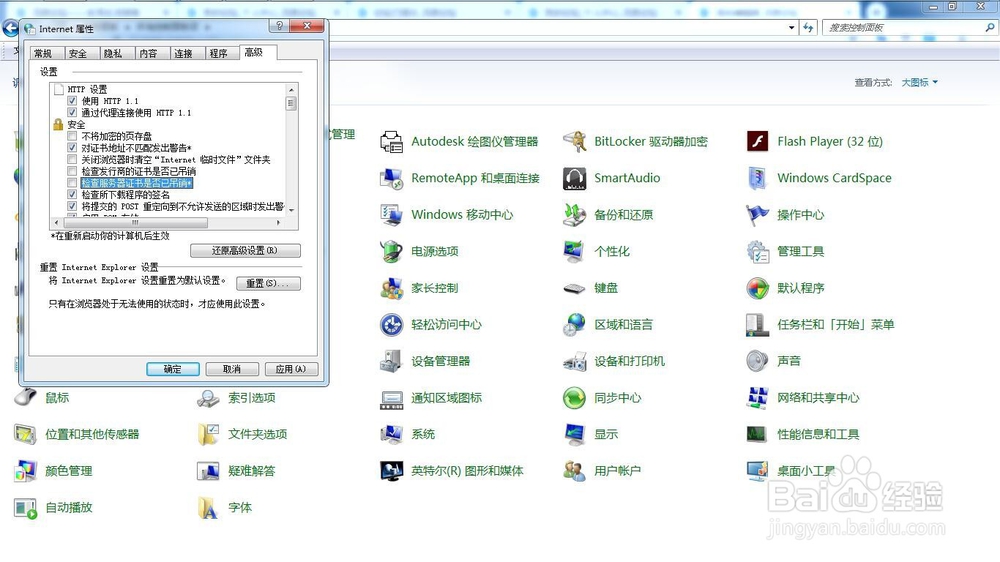Open 鼠标 icon
The height and width of the screenshot is (562, 1000).
pos(26,397)
